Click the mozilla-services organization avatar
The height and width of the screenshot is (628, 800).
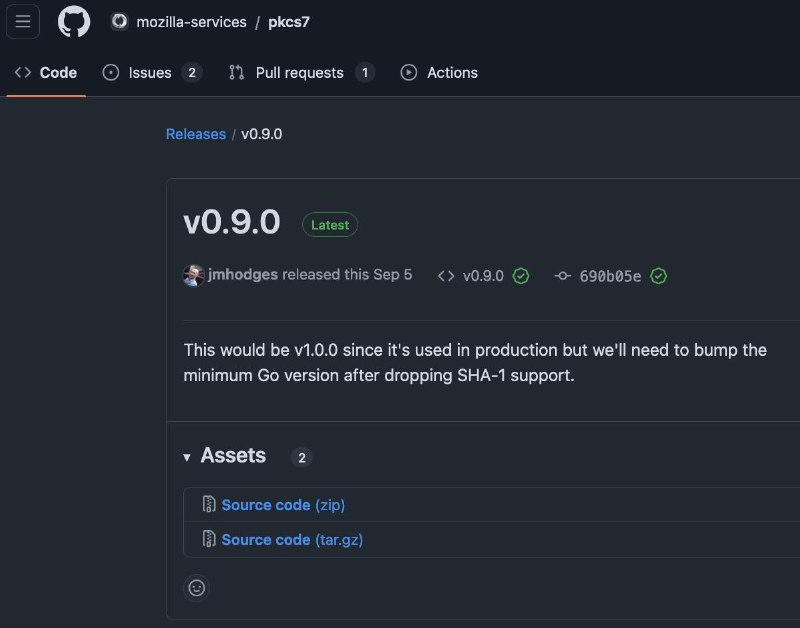pyautogui.click(x=119, y=22)
